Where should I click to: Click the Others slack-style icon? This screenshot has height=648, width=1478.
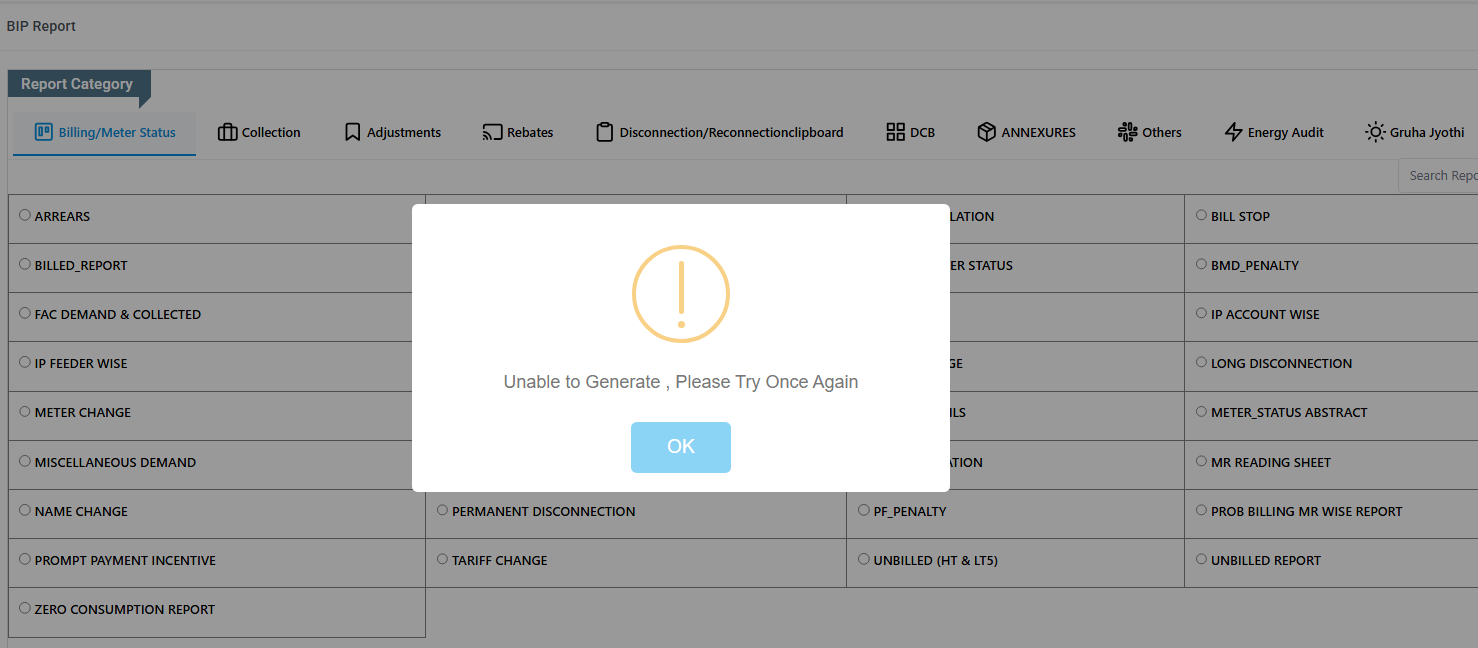point(1127,132)
